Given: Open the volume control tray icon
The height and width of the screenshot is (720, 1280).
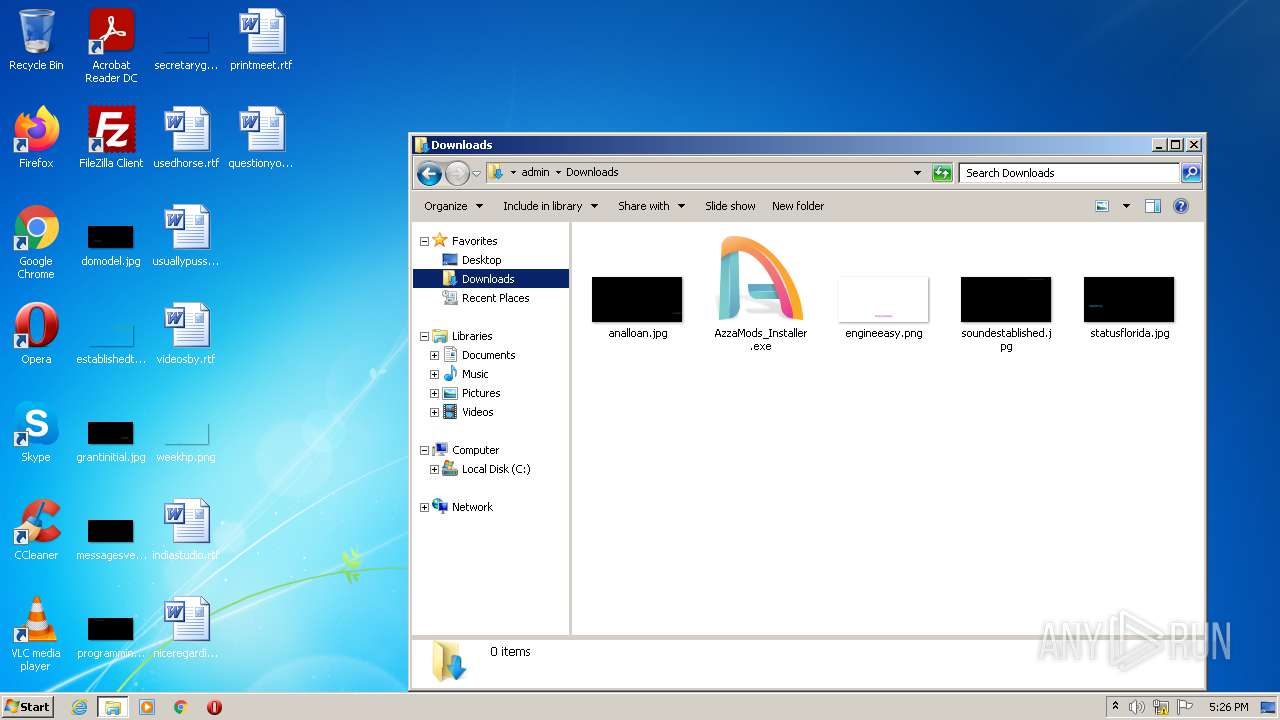Looking at the screenshot, I should coord(1137,707).
